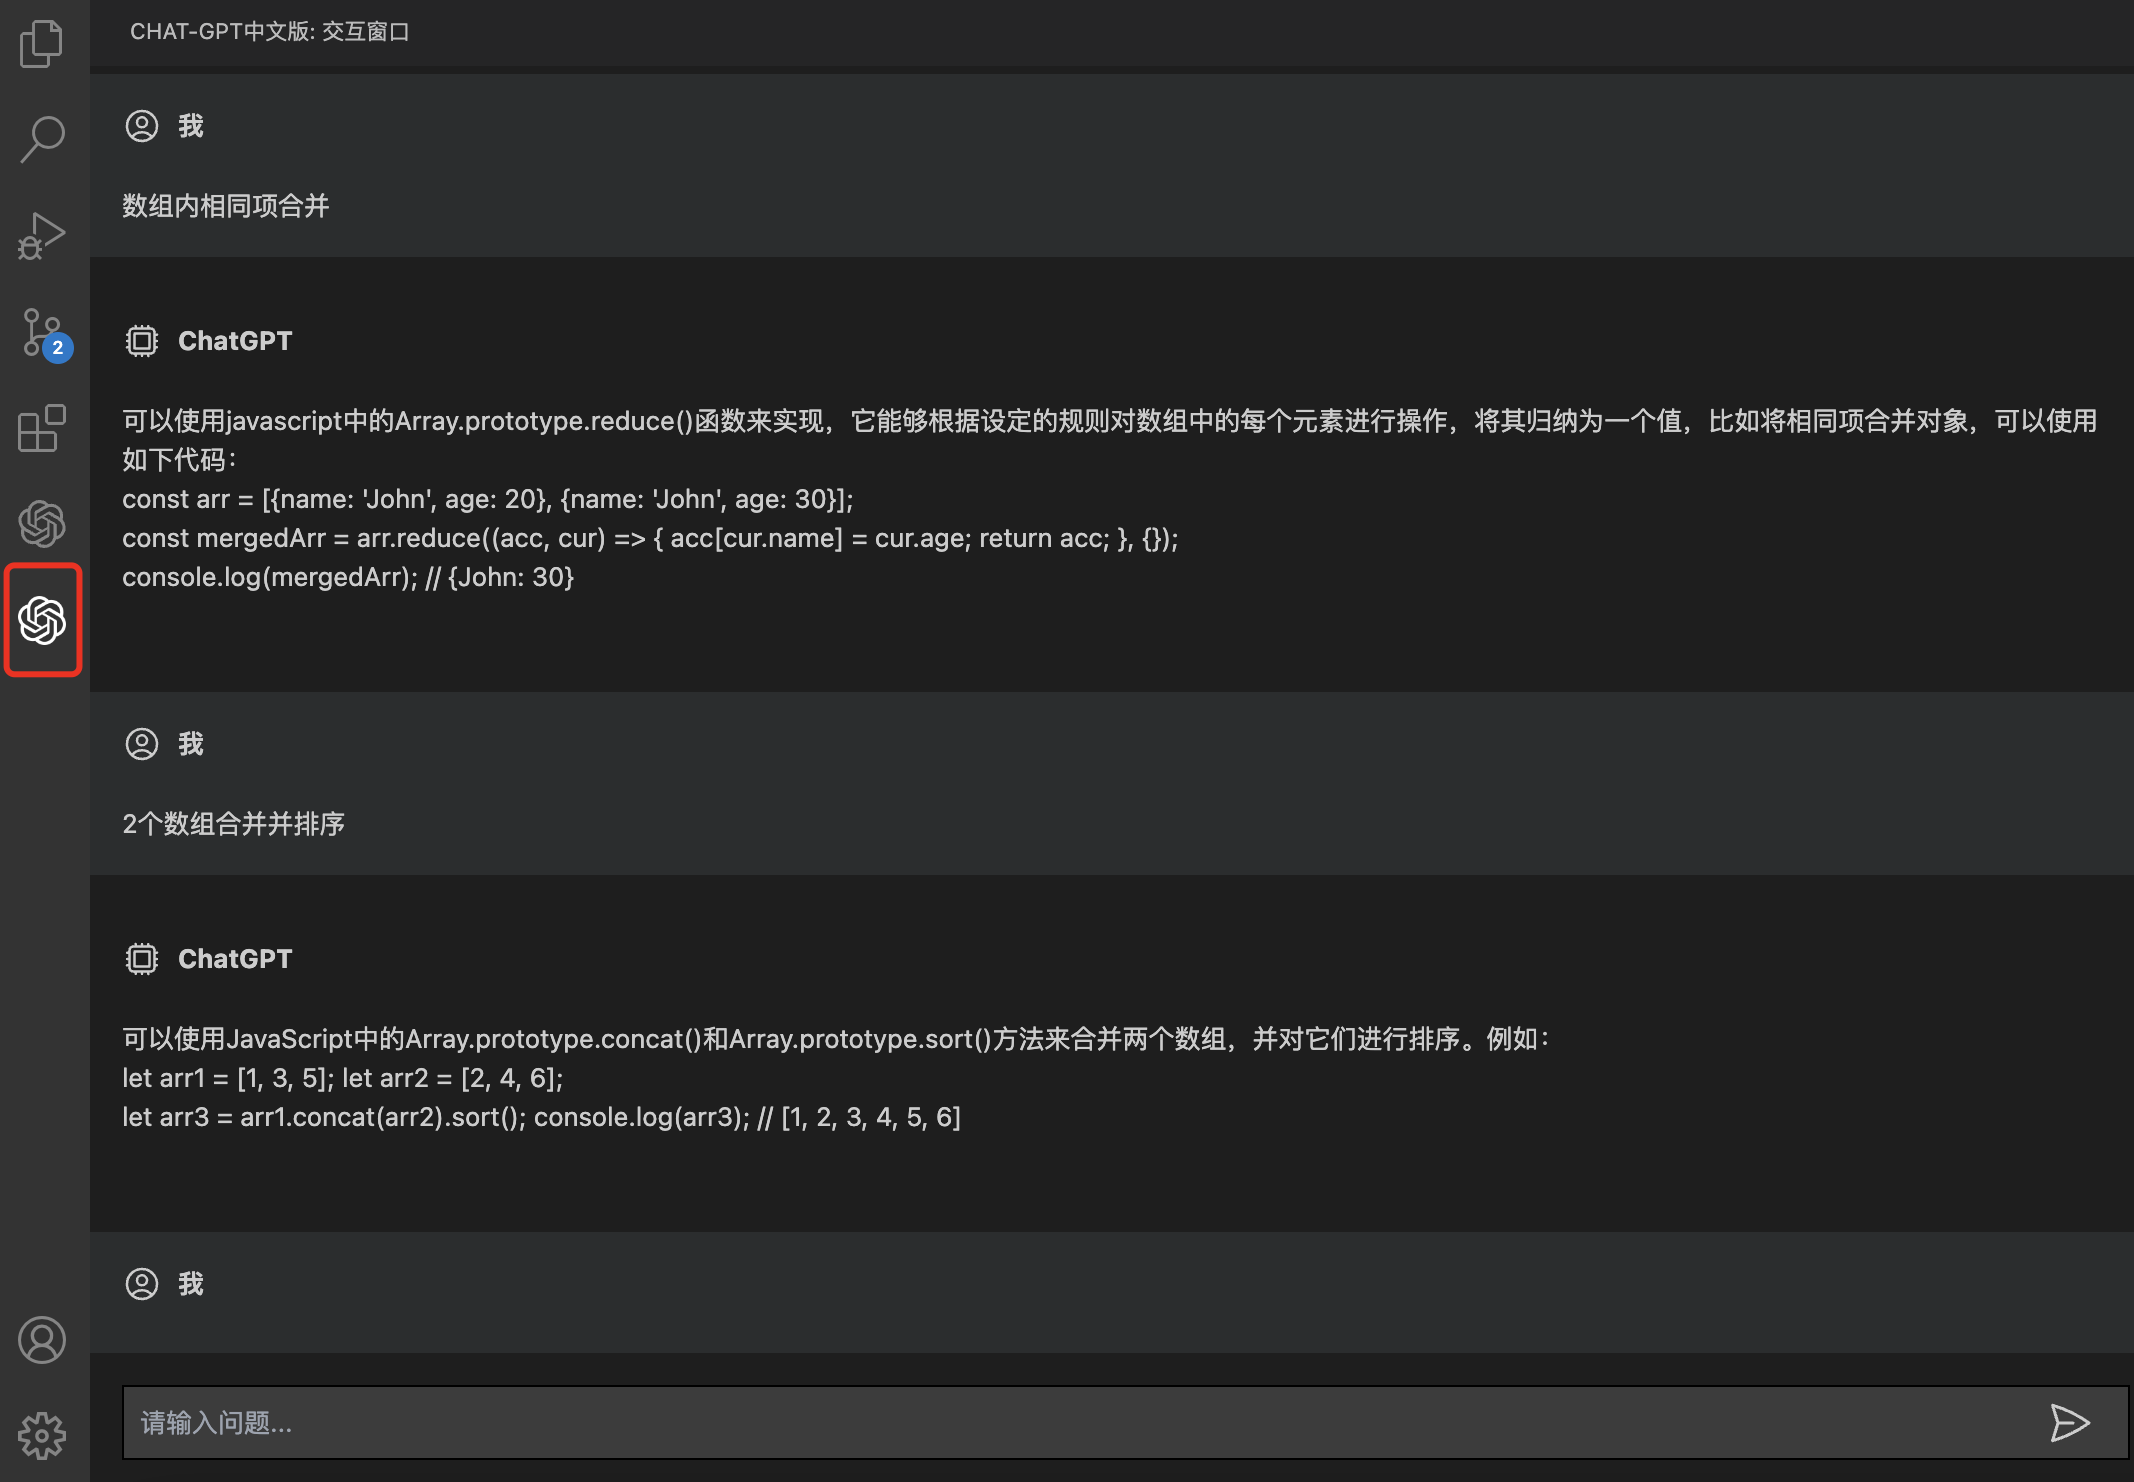Open the dimmed ChatGPT sidebar icon

[42, 524]
